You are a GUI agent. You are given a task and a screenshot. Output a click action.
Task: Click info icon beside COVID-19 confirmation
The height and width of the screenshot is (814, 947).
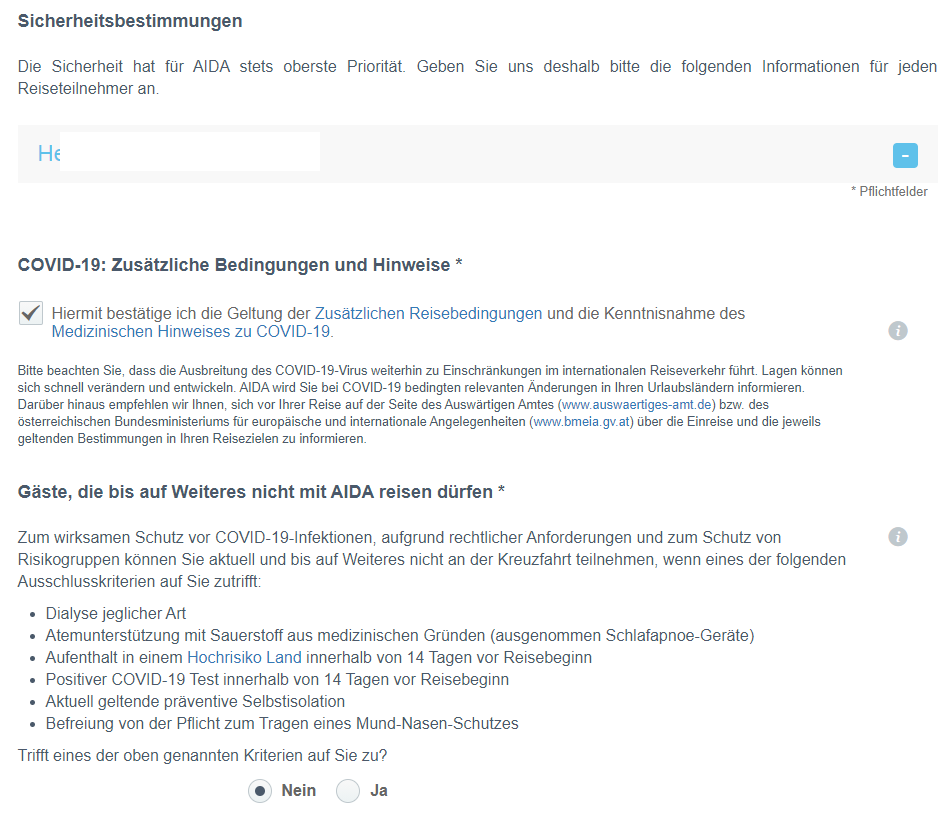(x=897, y=331)
